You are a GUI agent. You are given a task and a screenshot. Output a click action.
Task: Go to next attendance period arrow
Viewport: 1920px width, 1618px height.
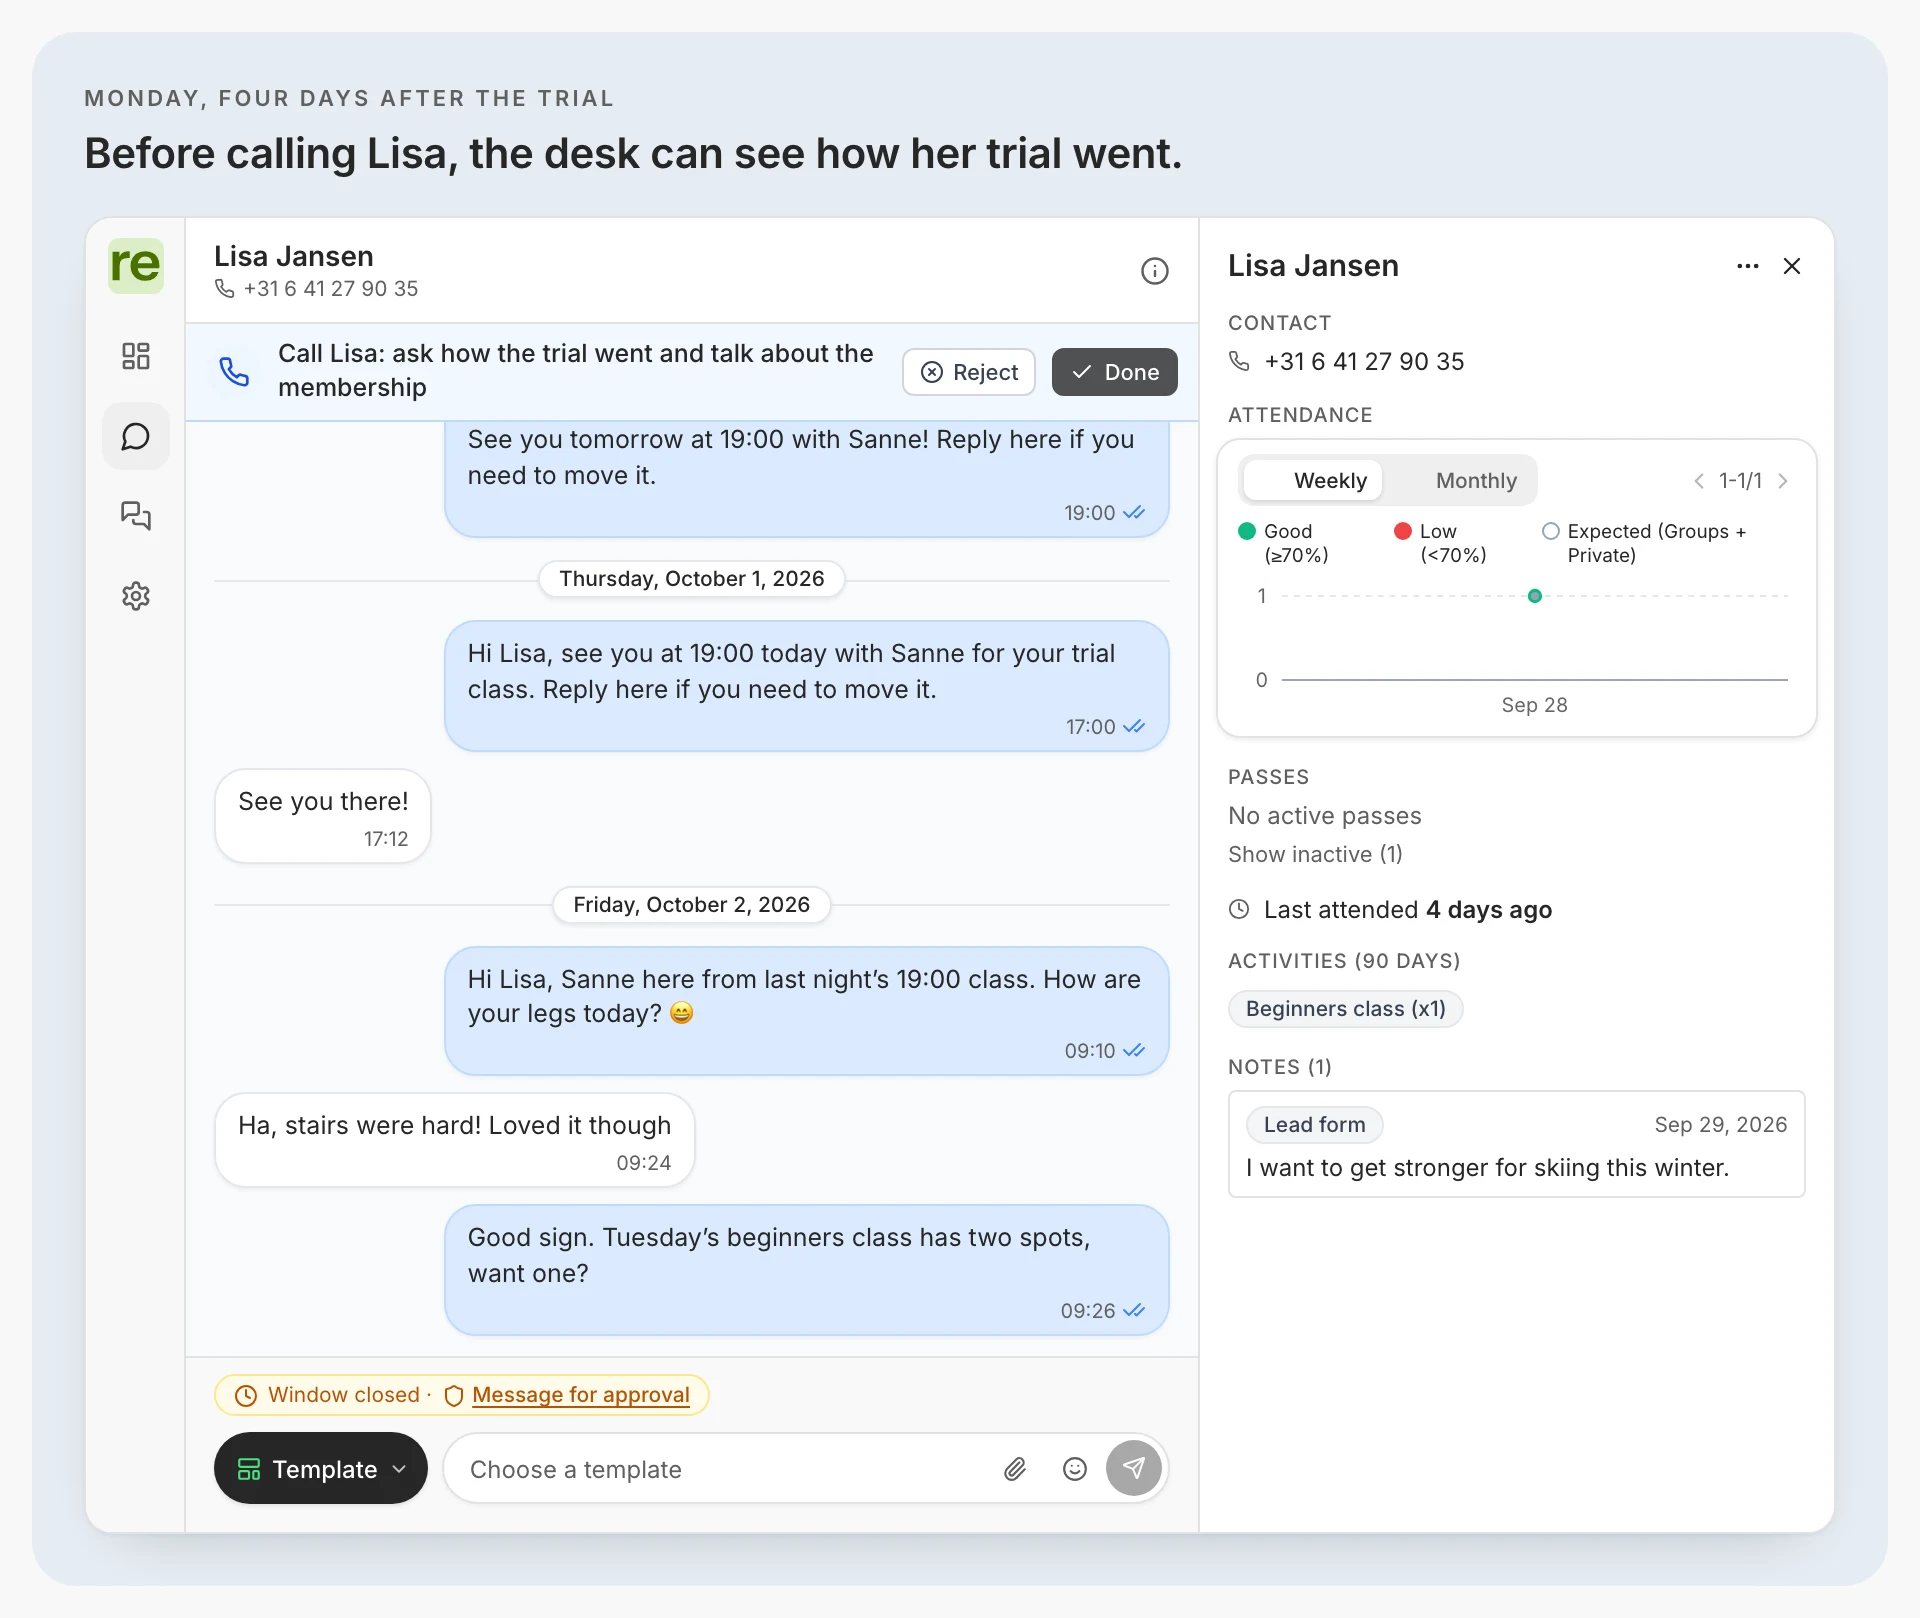[1782, 481]
